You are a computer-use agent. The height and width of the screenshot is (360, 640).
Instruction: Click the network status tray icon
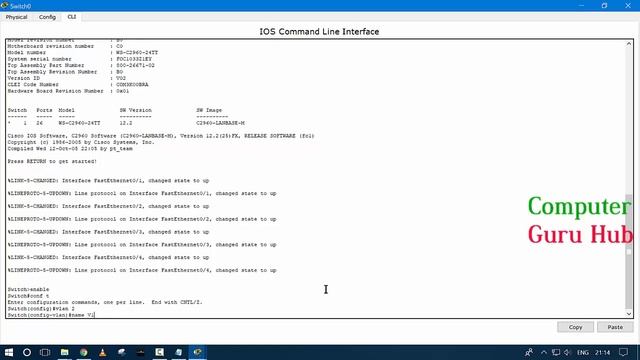[x=556, y=352]
